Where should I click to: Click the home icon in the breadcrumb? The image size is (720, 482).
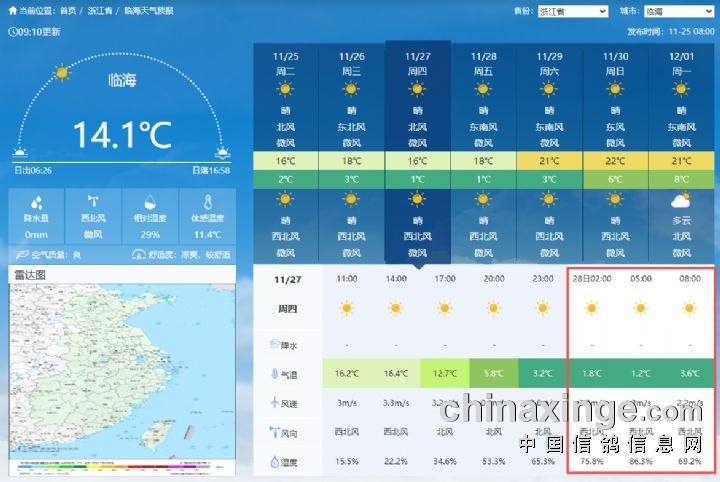tap(10, 10)
